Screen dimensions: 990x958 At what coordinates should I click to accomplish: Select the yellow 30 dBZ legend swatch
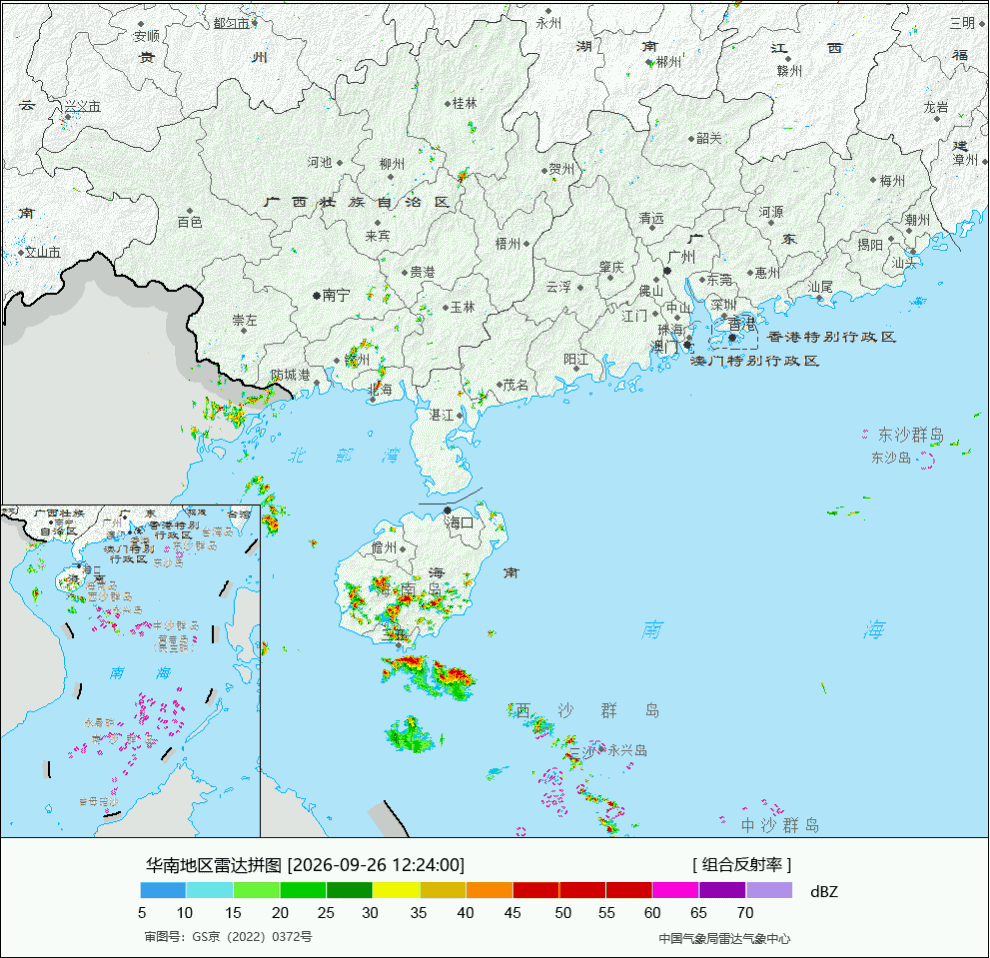point(396,890)
